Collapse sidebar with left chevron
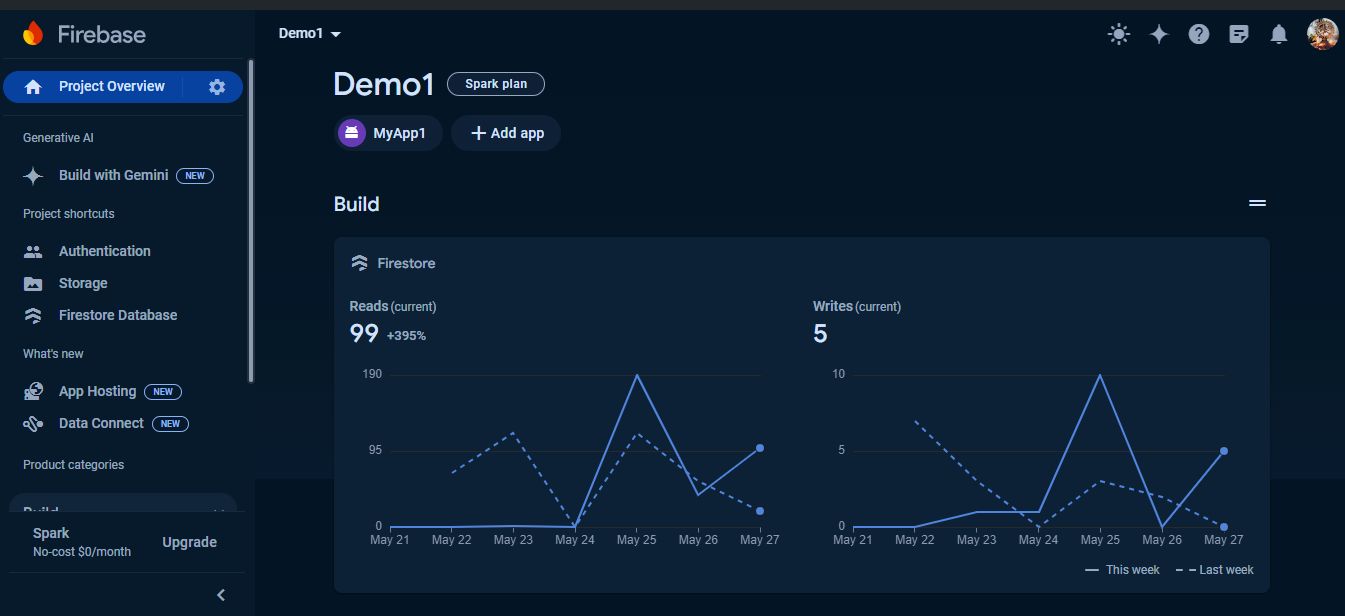1345x616 pixels. tap(221, 595)
